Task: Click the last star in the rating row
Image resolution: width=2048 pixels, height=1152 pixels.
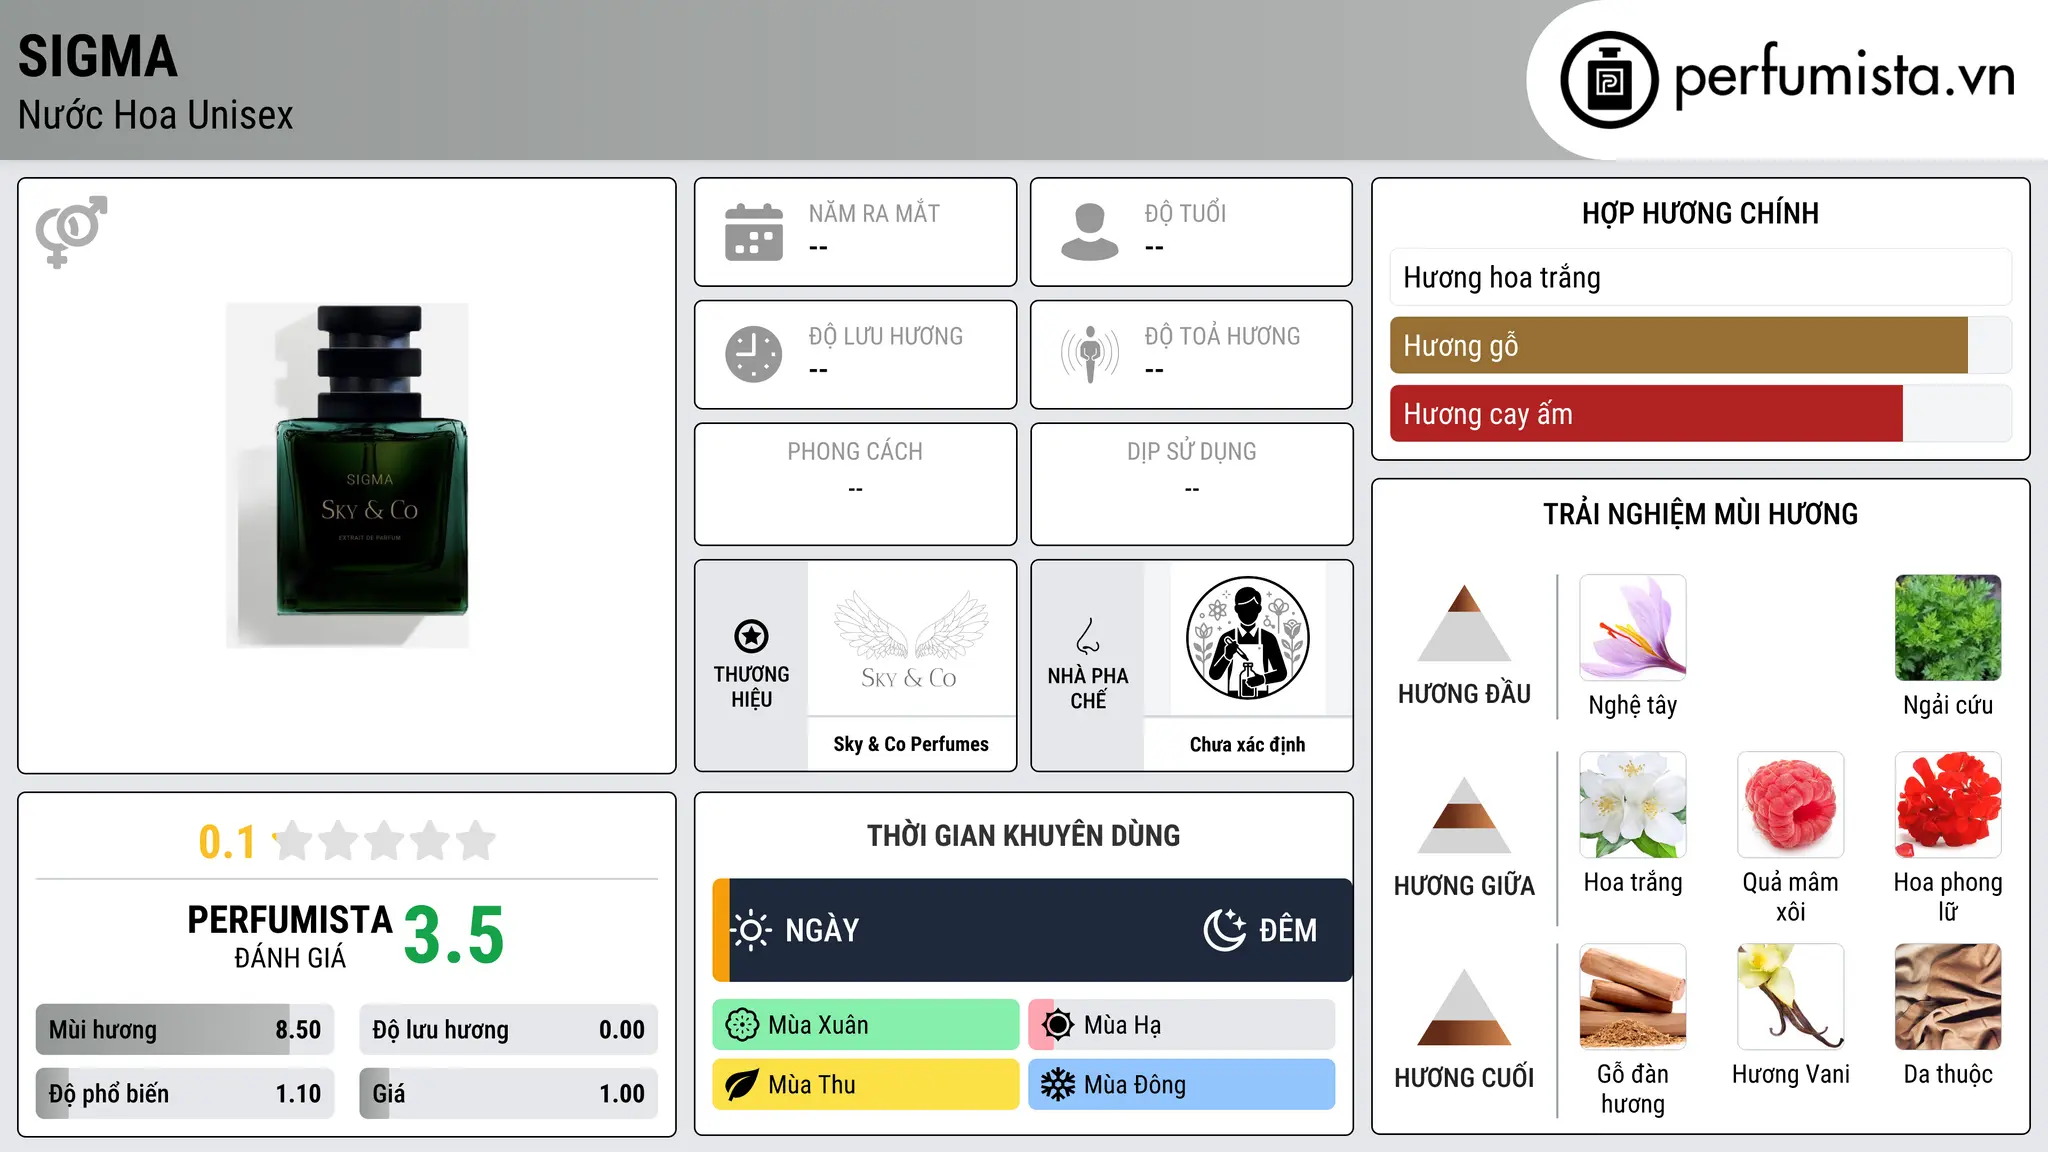Action: click(x=476, y=841)
